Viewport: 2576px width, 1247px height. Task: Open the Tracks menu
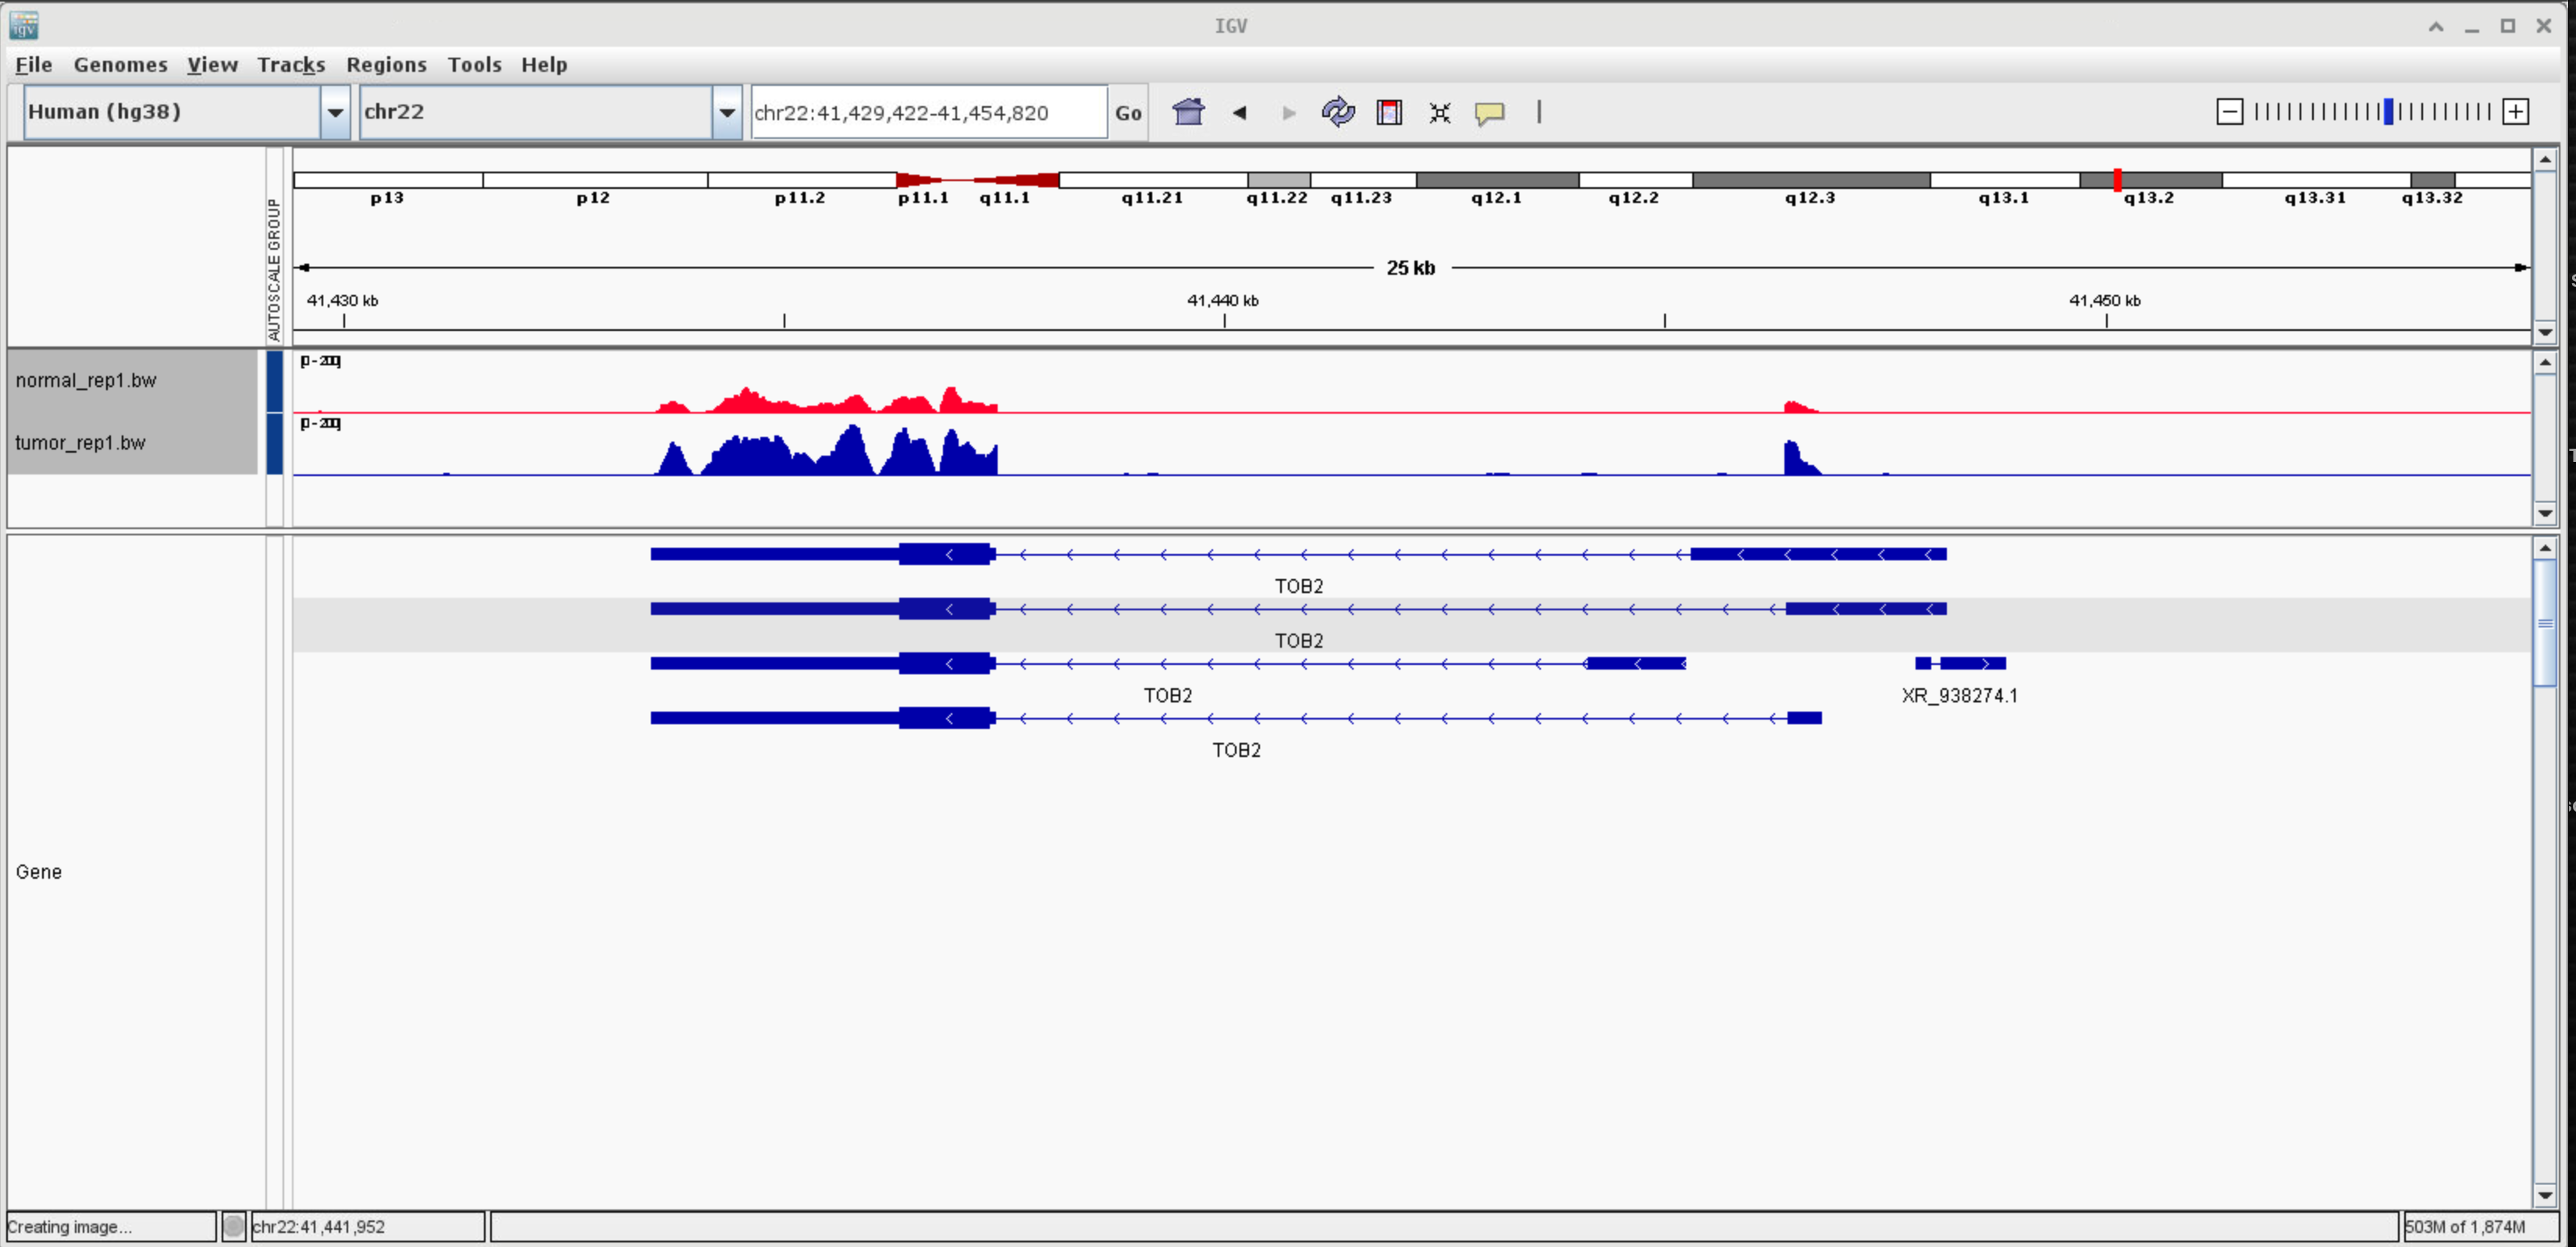click(290, 65)
